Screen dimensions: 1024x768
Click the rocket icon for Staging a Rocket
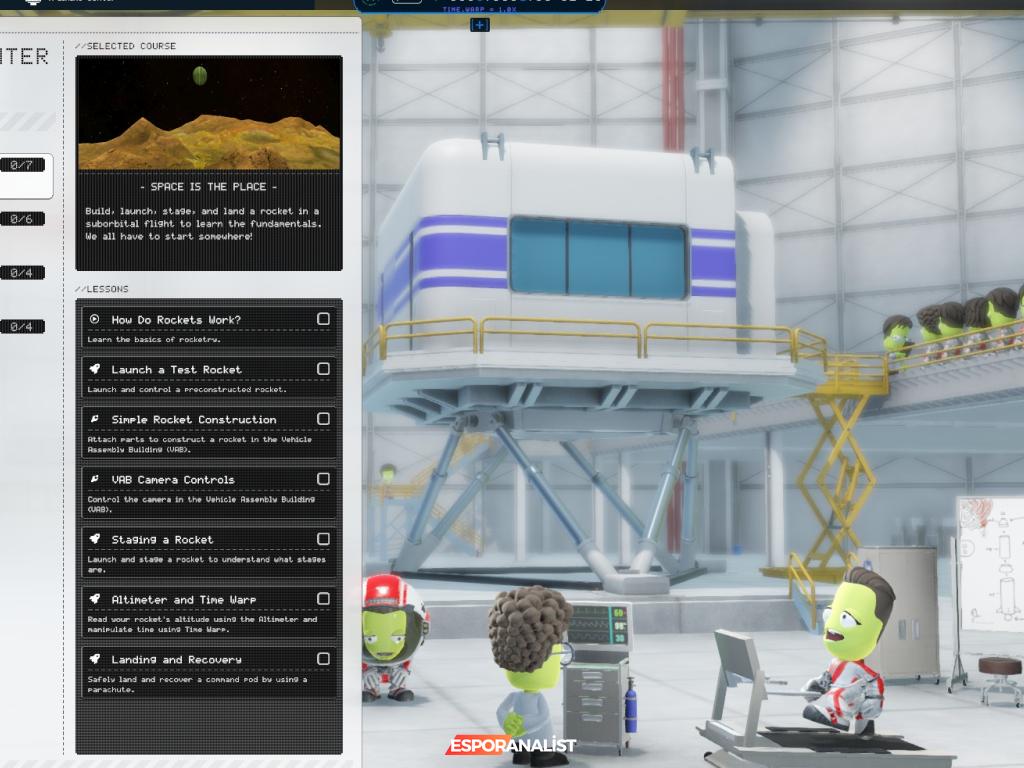[x=95, y=540]
